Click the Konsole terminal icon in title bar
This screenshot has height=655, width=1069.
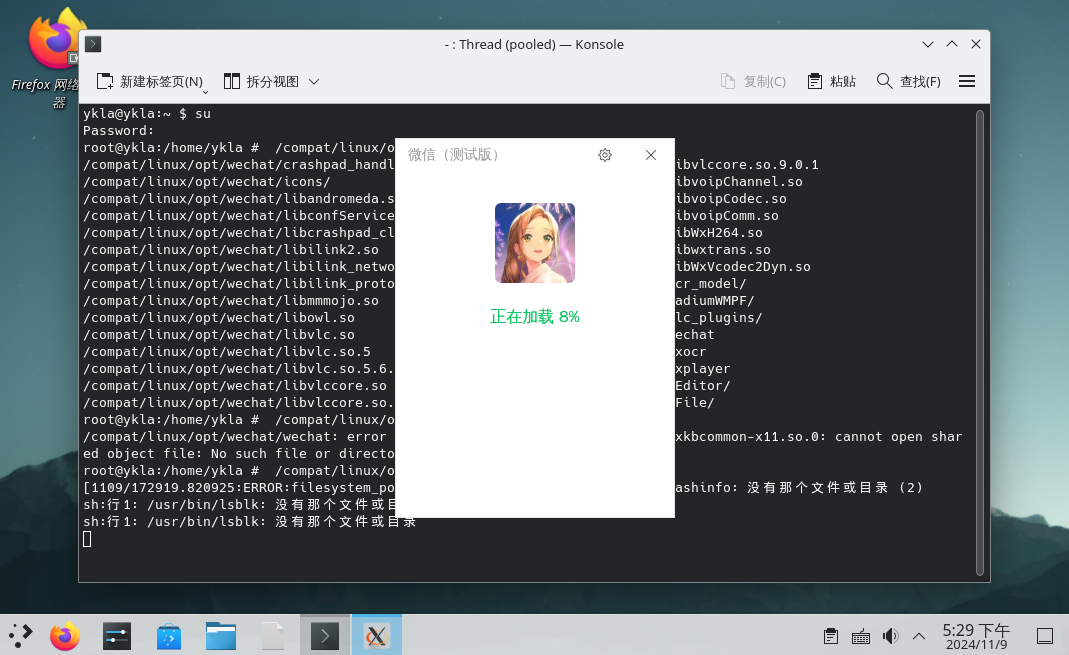[x=93, y=44]
